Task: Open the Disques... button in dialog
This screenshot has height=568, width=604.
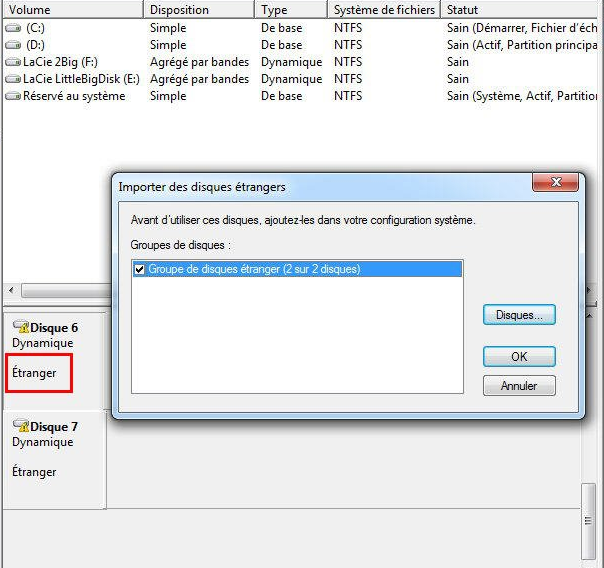Action: point(519,314)
